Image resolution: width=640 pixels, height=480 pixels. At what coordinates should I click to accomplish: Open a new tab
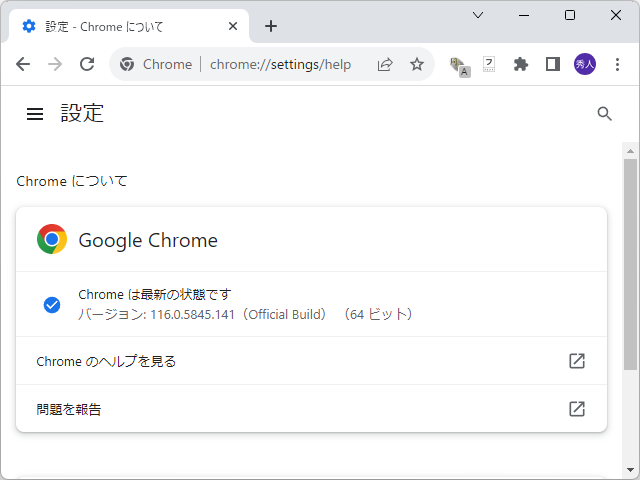click(271, 26)
